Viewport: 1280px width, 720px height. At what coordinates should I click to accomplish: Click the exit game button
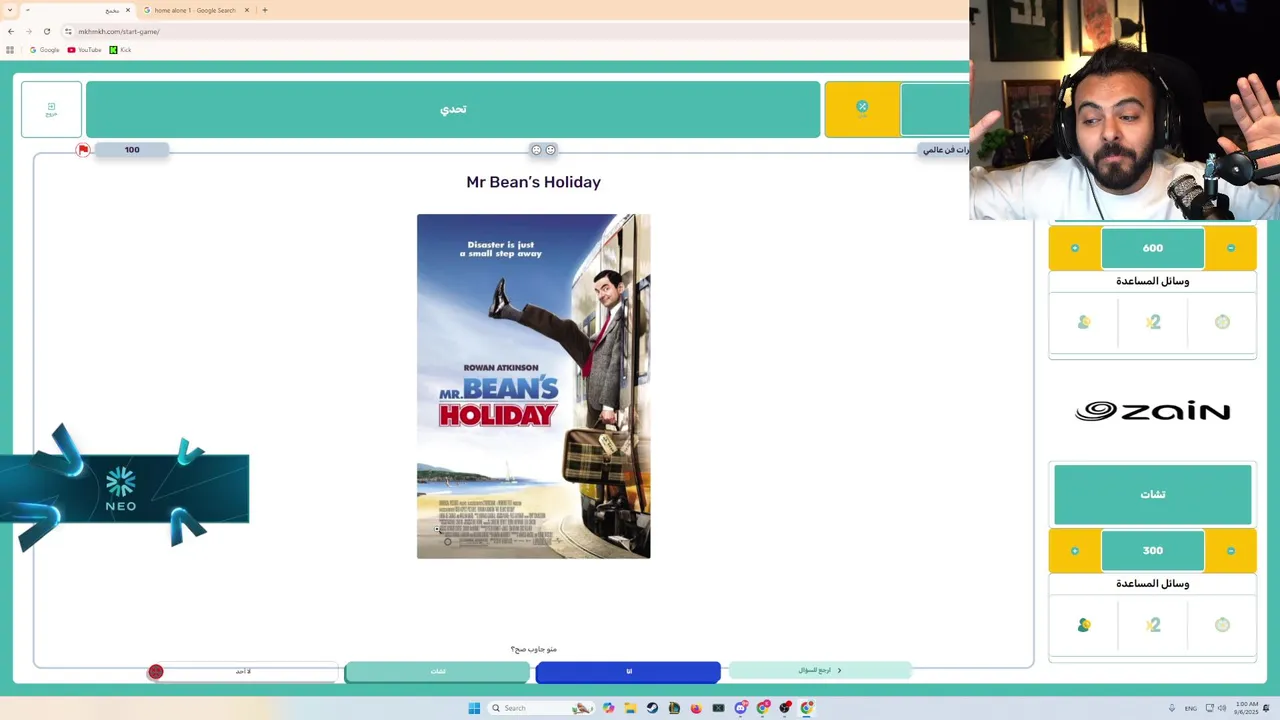pos(51,109)
